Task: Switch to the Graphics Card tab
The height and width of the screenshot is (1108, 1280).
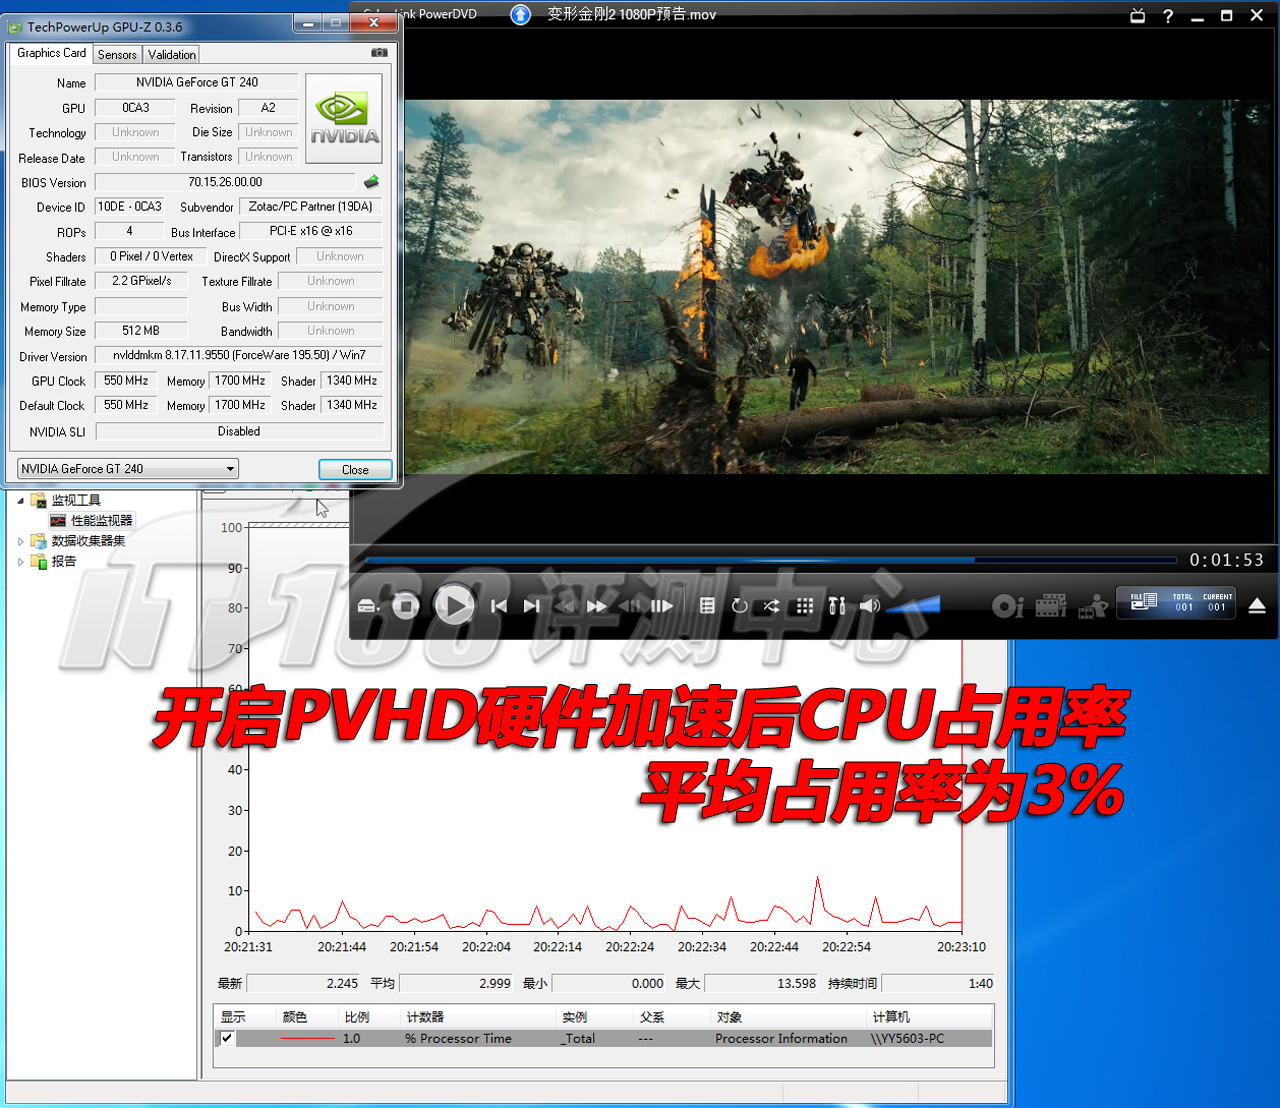Action: click(x=52, y=53)
